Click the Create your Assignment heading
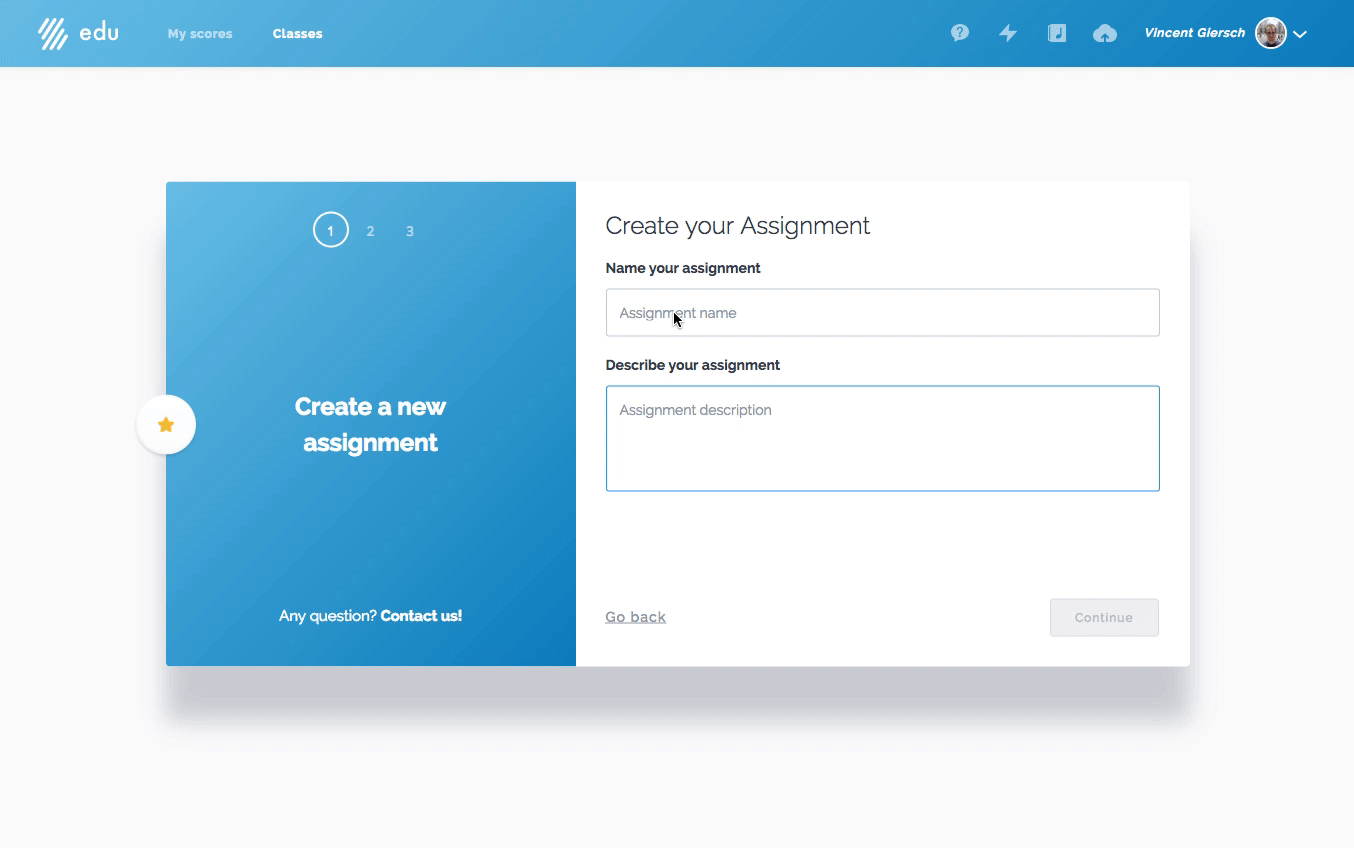 point(738,226)
